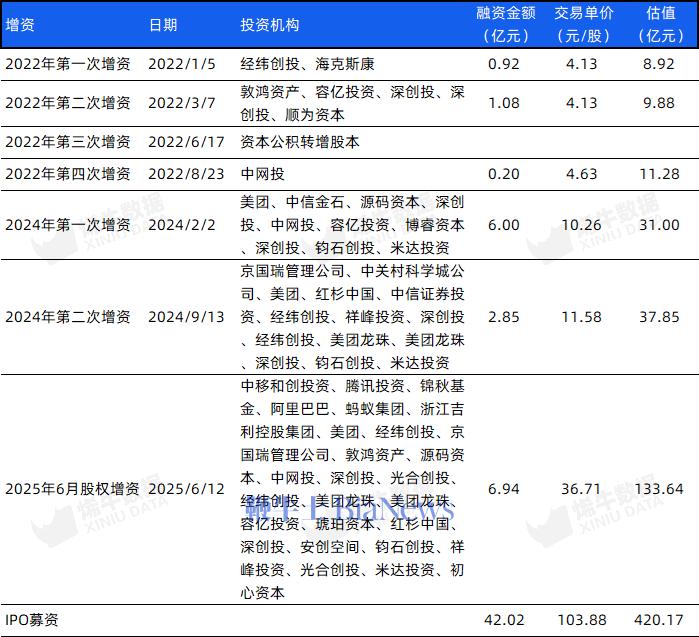The image size is (699, 637).
Task: Click the 投资机构 column header
Action: [x=270, y=25]
